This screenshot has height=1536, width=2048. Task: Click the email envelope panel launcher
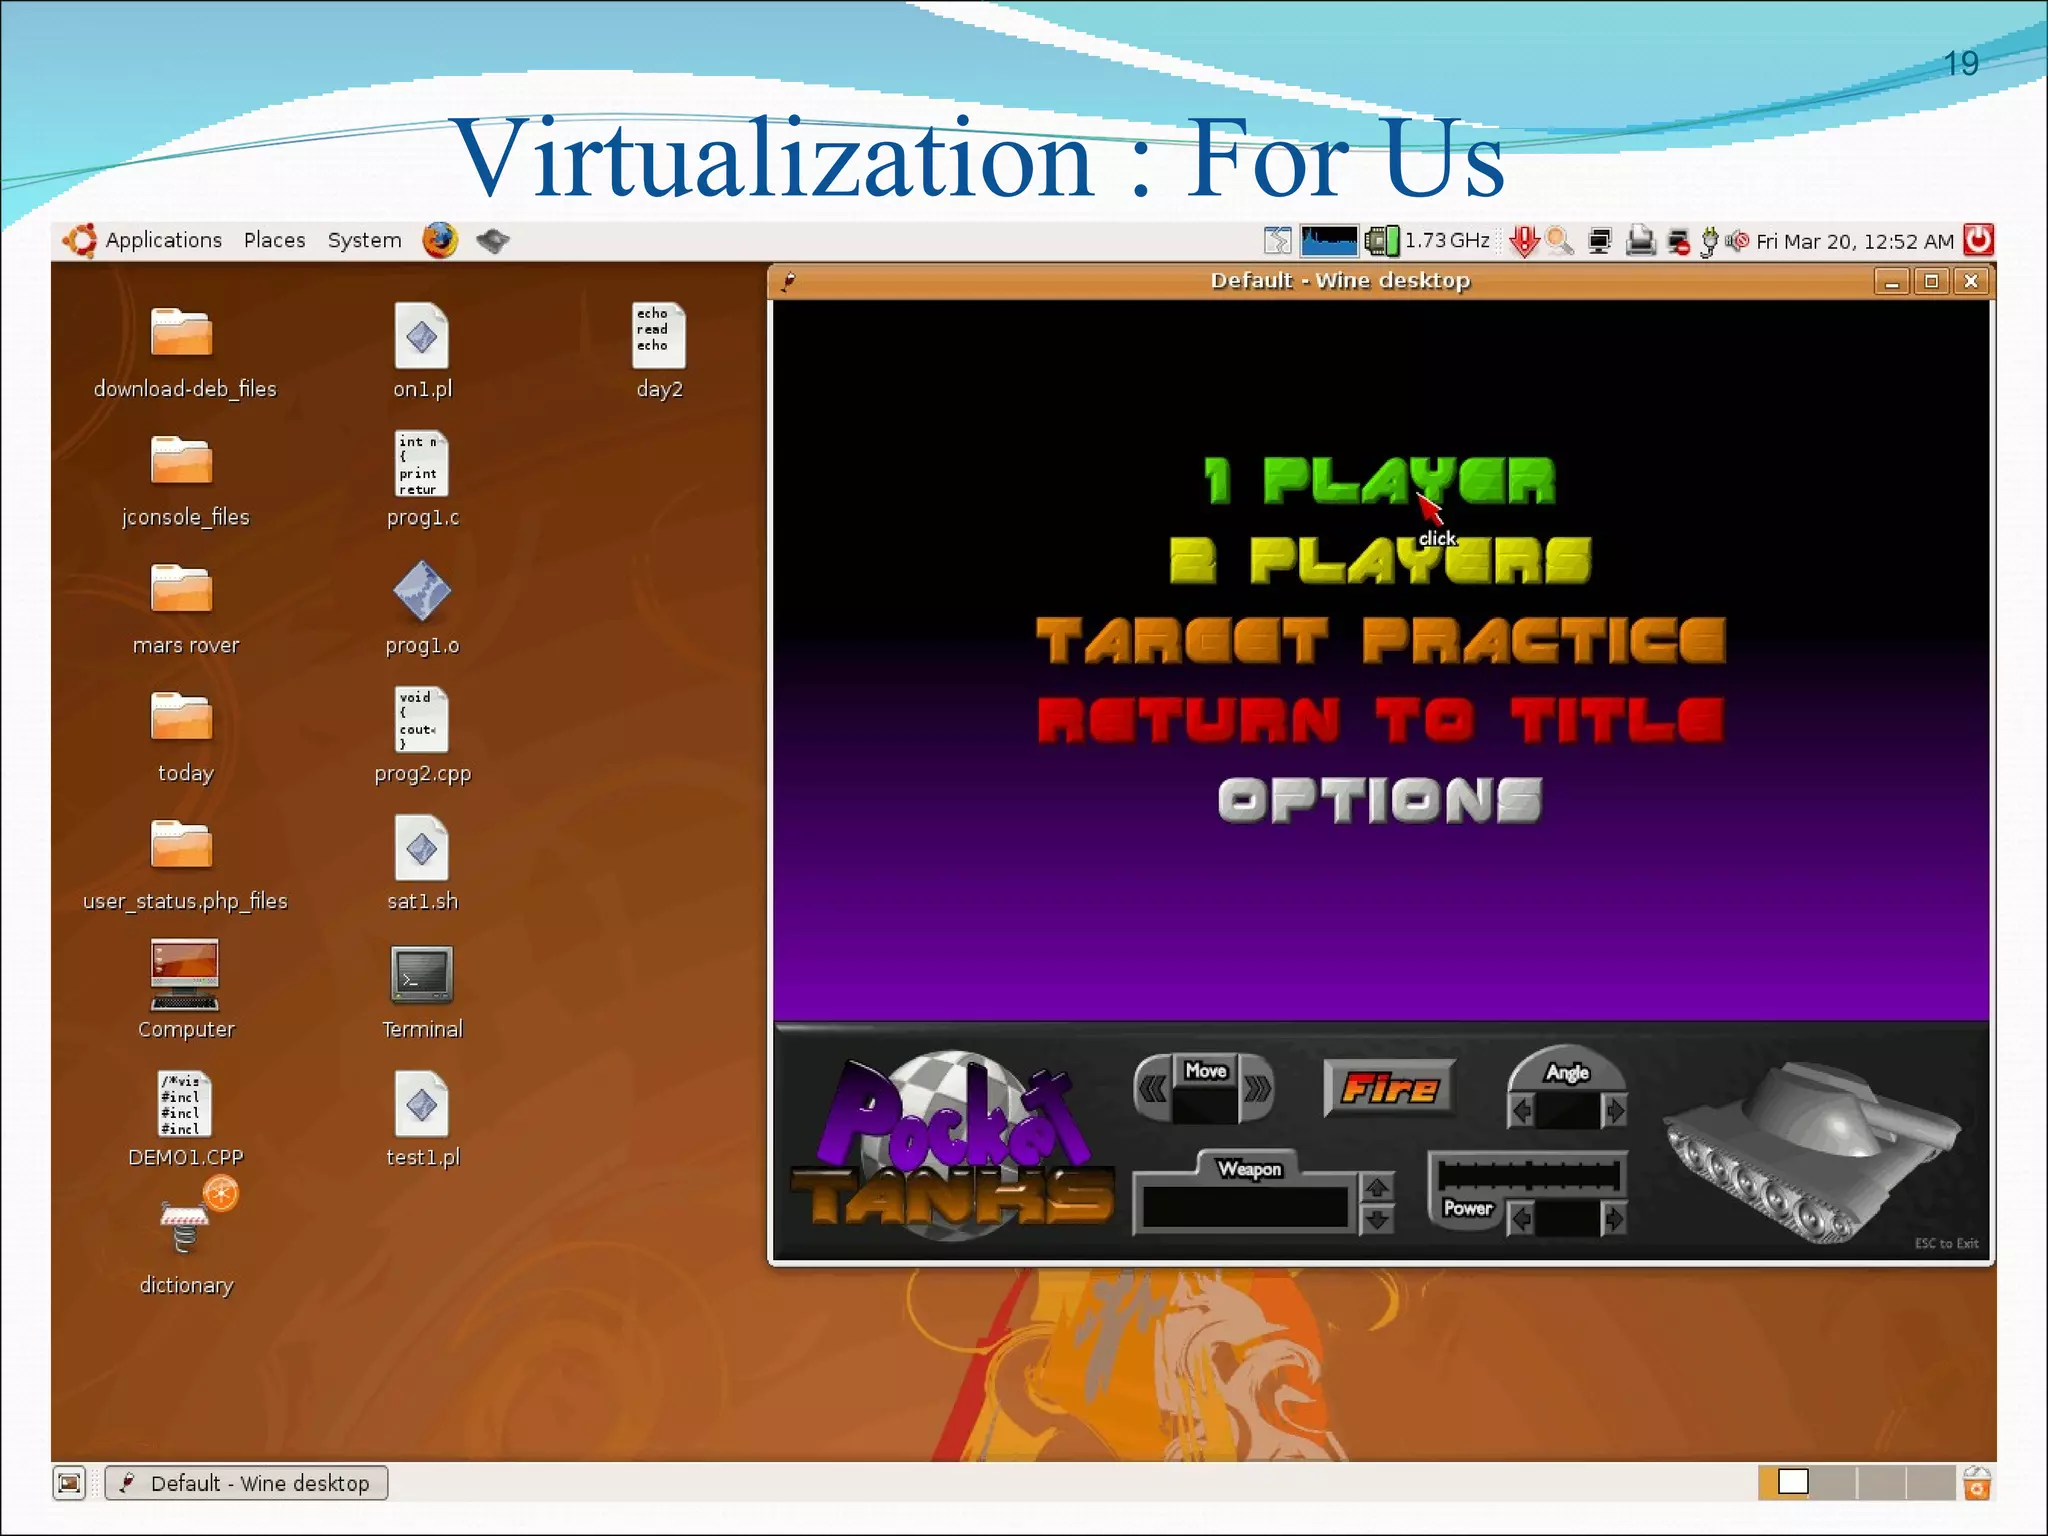(492, 241)
